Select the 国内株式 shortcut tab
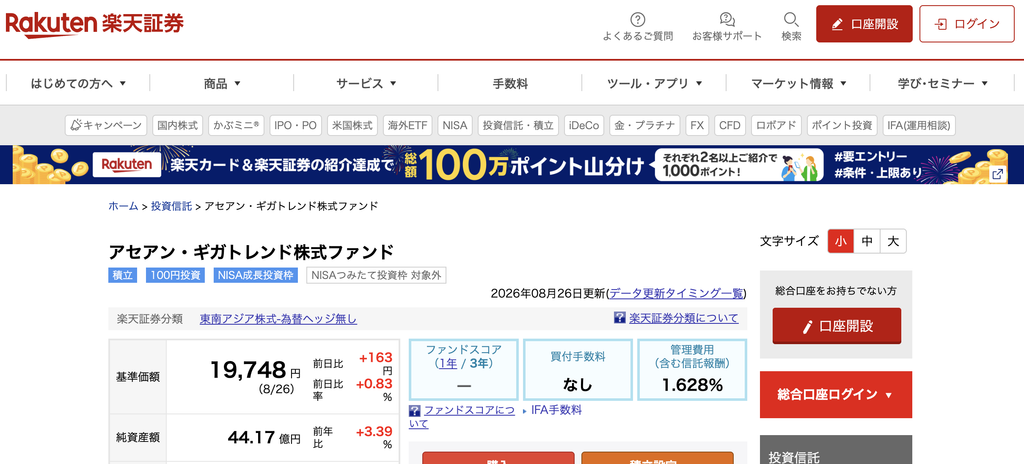The height and width of the screenshot is (464, 1024). tap(178, 125)
